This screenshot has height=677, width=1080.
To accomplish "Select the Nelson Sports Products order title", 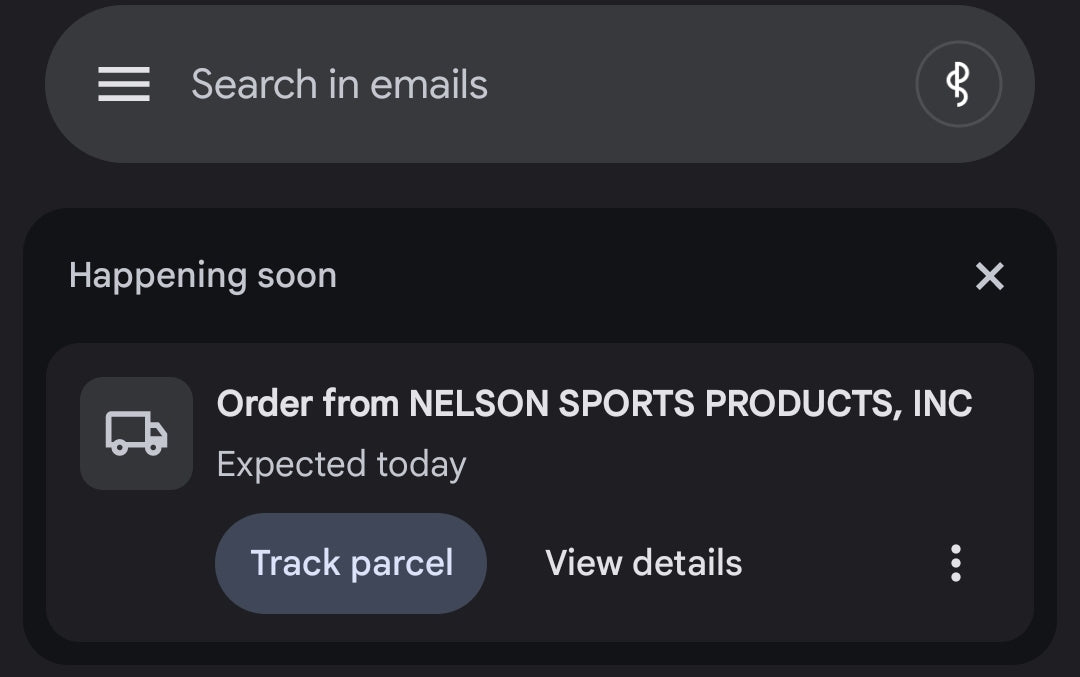I will coord(594,404).
